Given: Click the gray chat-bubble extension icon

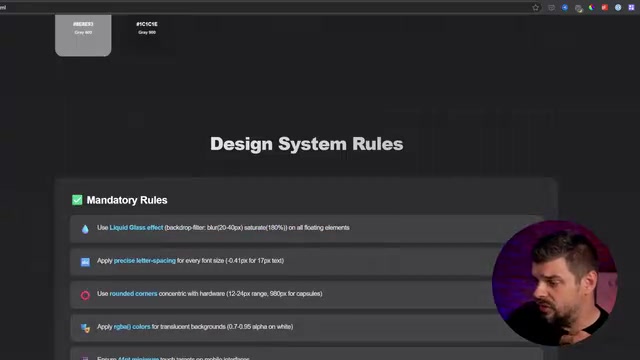Looking at the screenshot, I should [x=551, y=7].
